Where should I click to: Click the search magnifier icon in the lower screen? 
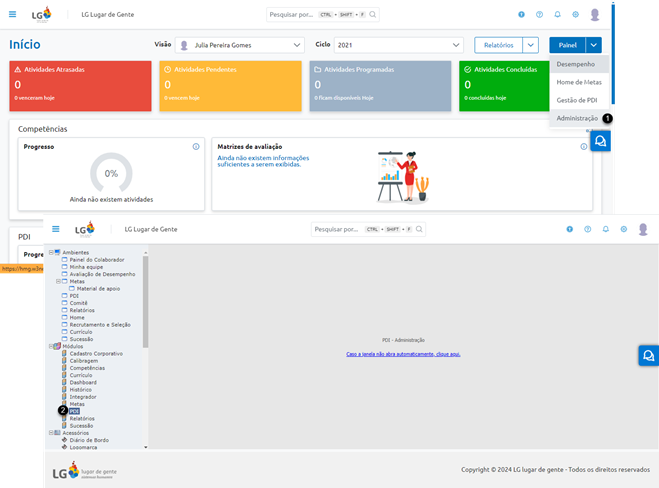(x=419, y=229)
